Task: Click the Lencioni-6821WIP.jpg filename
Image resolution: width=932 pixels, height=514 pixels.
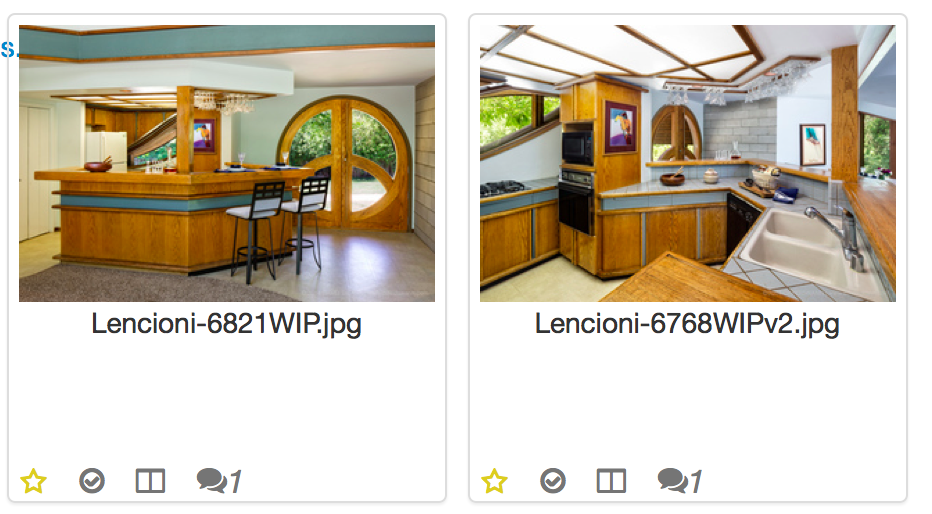Action: click(x=226, y=324)
